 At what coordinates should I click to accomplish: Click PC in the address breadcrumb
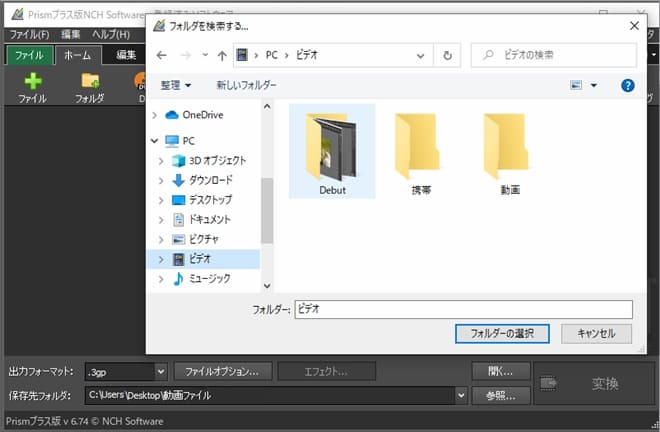(271, 55)
